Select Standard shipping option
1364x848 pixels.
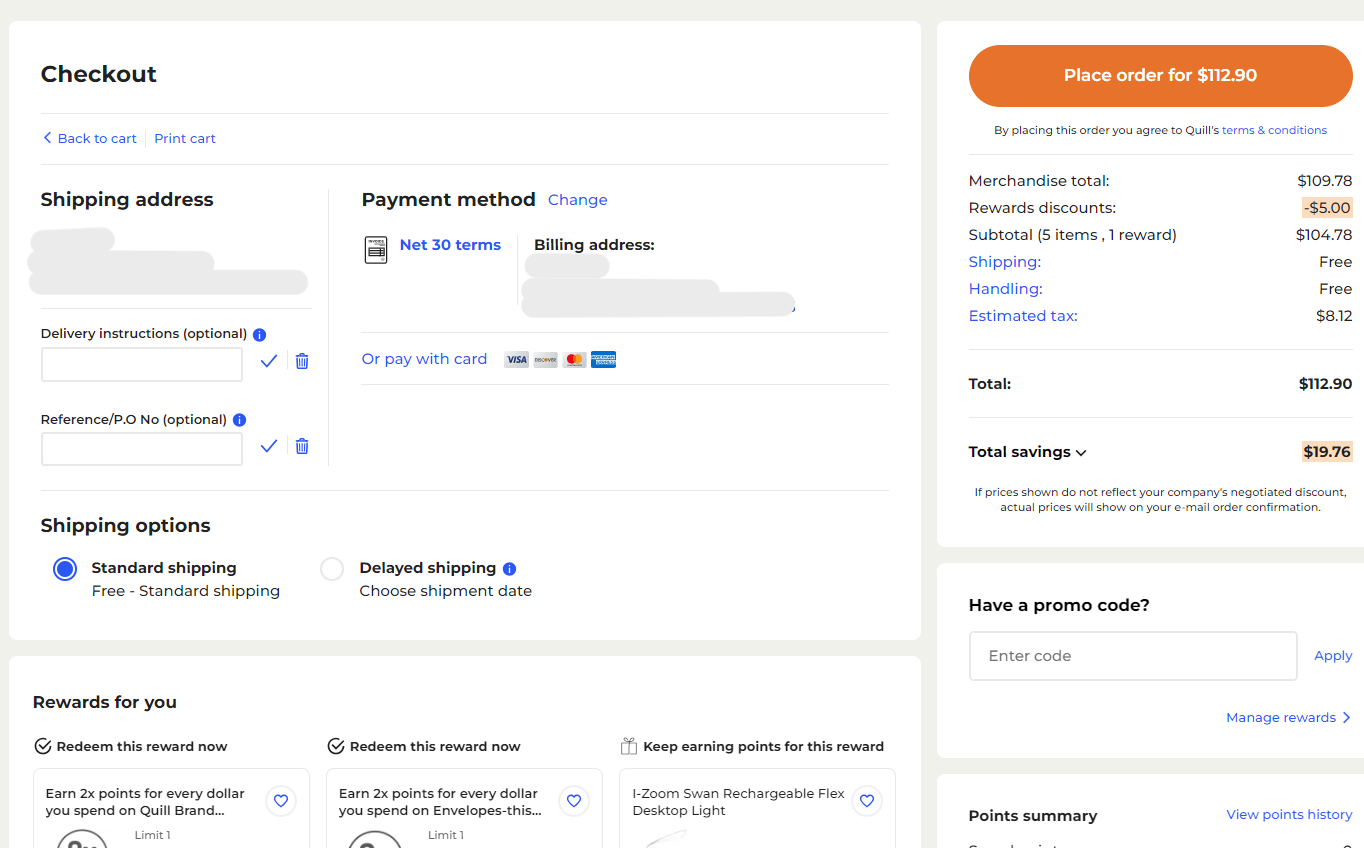(65, 569)
